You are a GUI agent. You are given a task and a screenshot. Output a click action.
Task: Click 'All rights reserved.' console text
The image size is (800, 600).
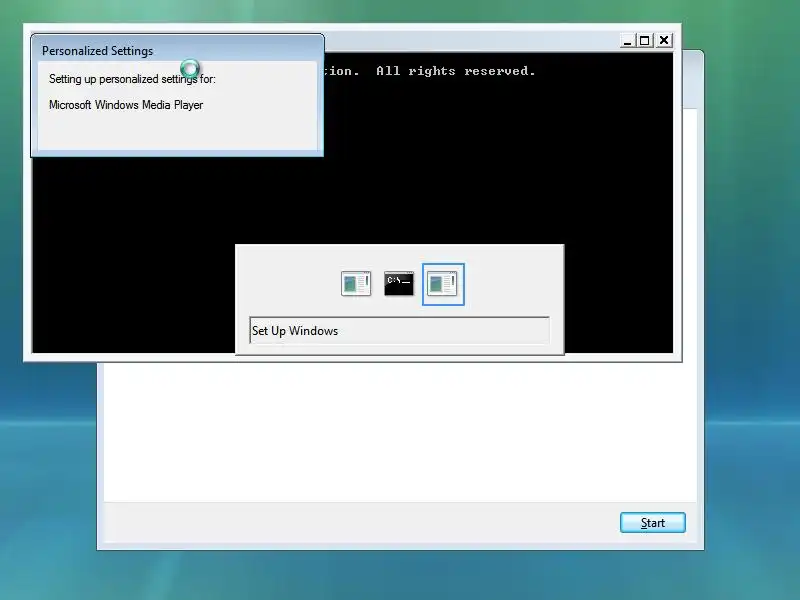click(456, 71)
